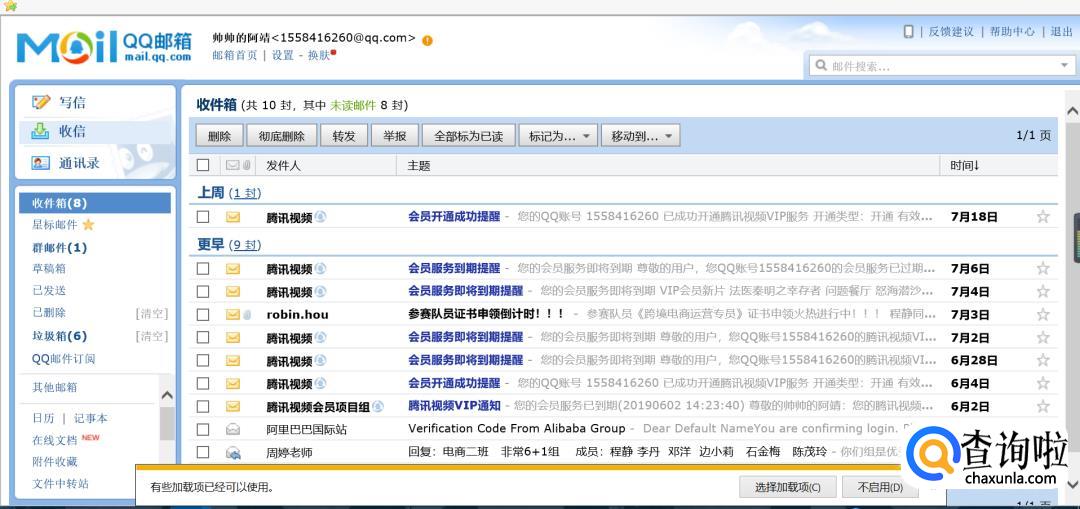Screen dimensions: 1080x509
Task: Click the compose pencil icon beside 写信
Action: click(41, 103)
